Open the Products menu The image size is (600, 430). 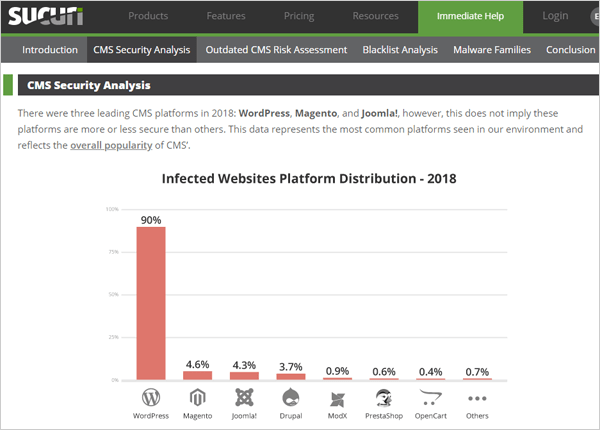pos(148,16)
